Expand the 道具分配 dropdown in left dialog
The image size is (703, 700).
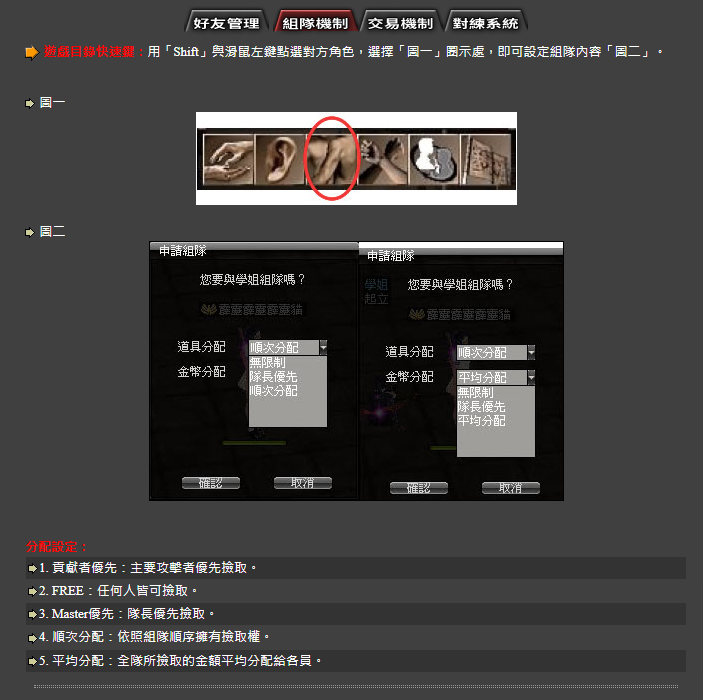coord(322,348)
